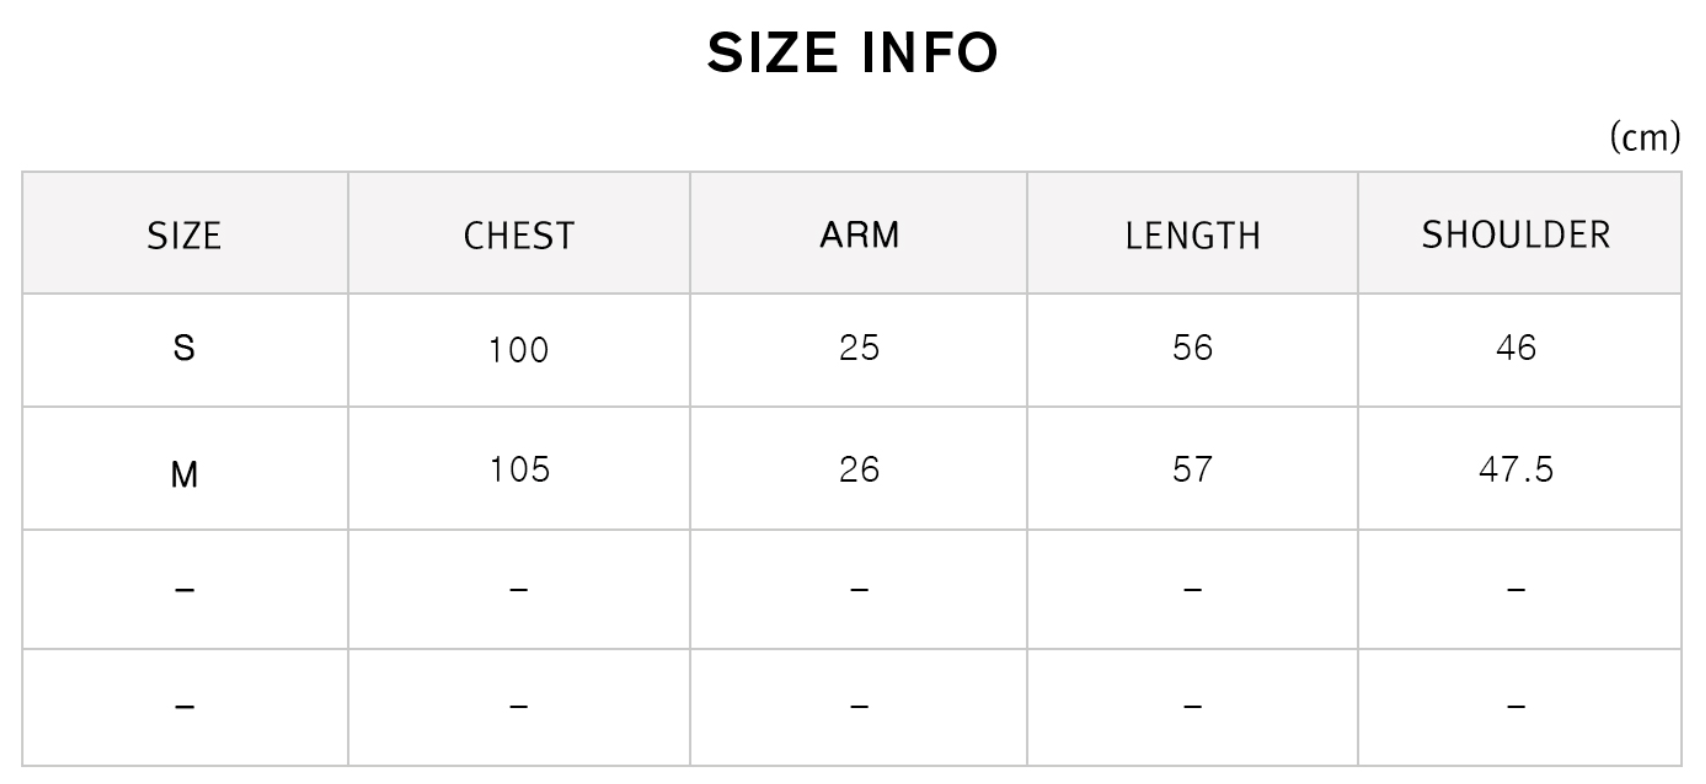This screenshot has width=1706, height=784.
Task: Select the SHOULDER column header
Action: coord(1516,235)
